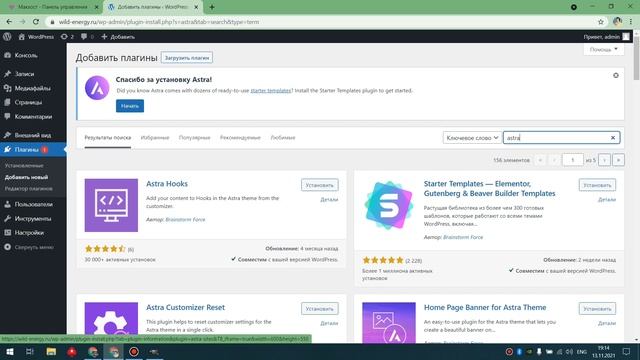Screen dimensions: 640x360
Task: Bookmark page with star icon
Action: (x=600, y=22)
